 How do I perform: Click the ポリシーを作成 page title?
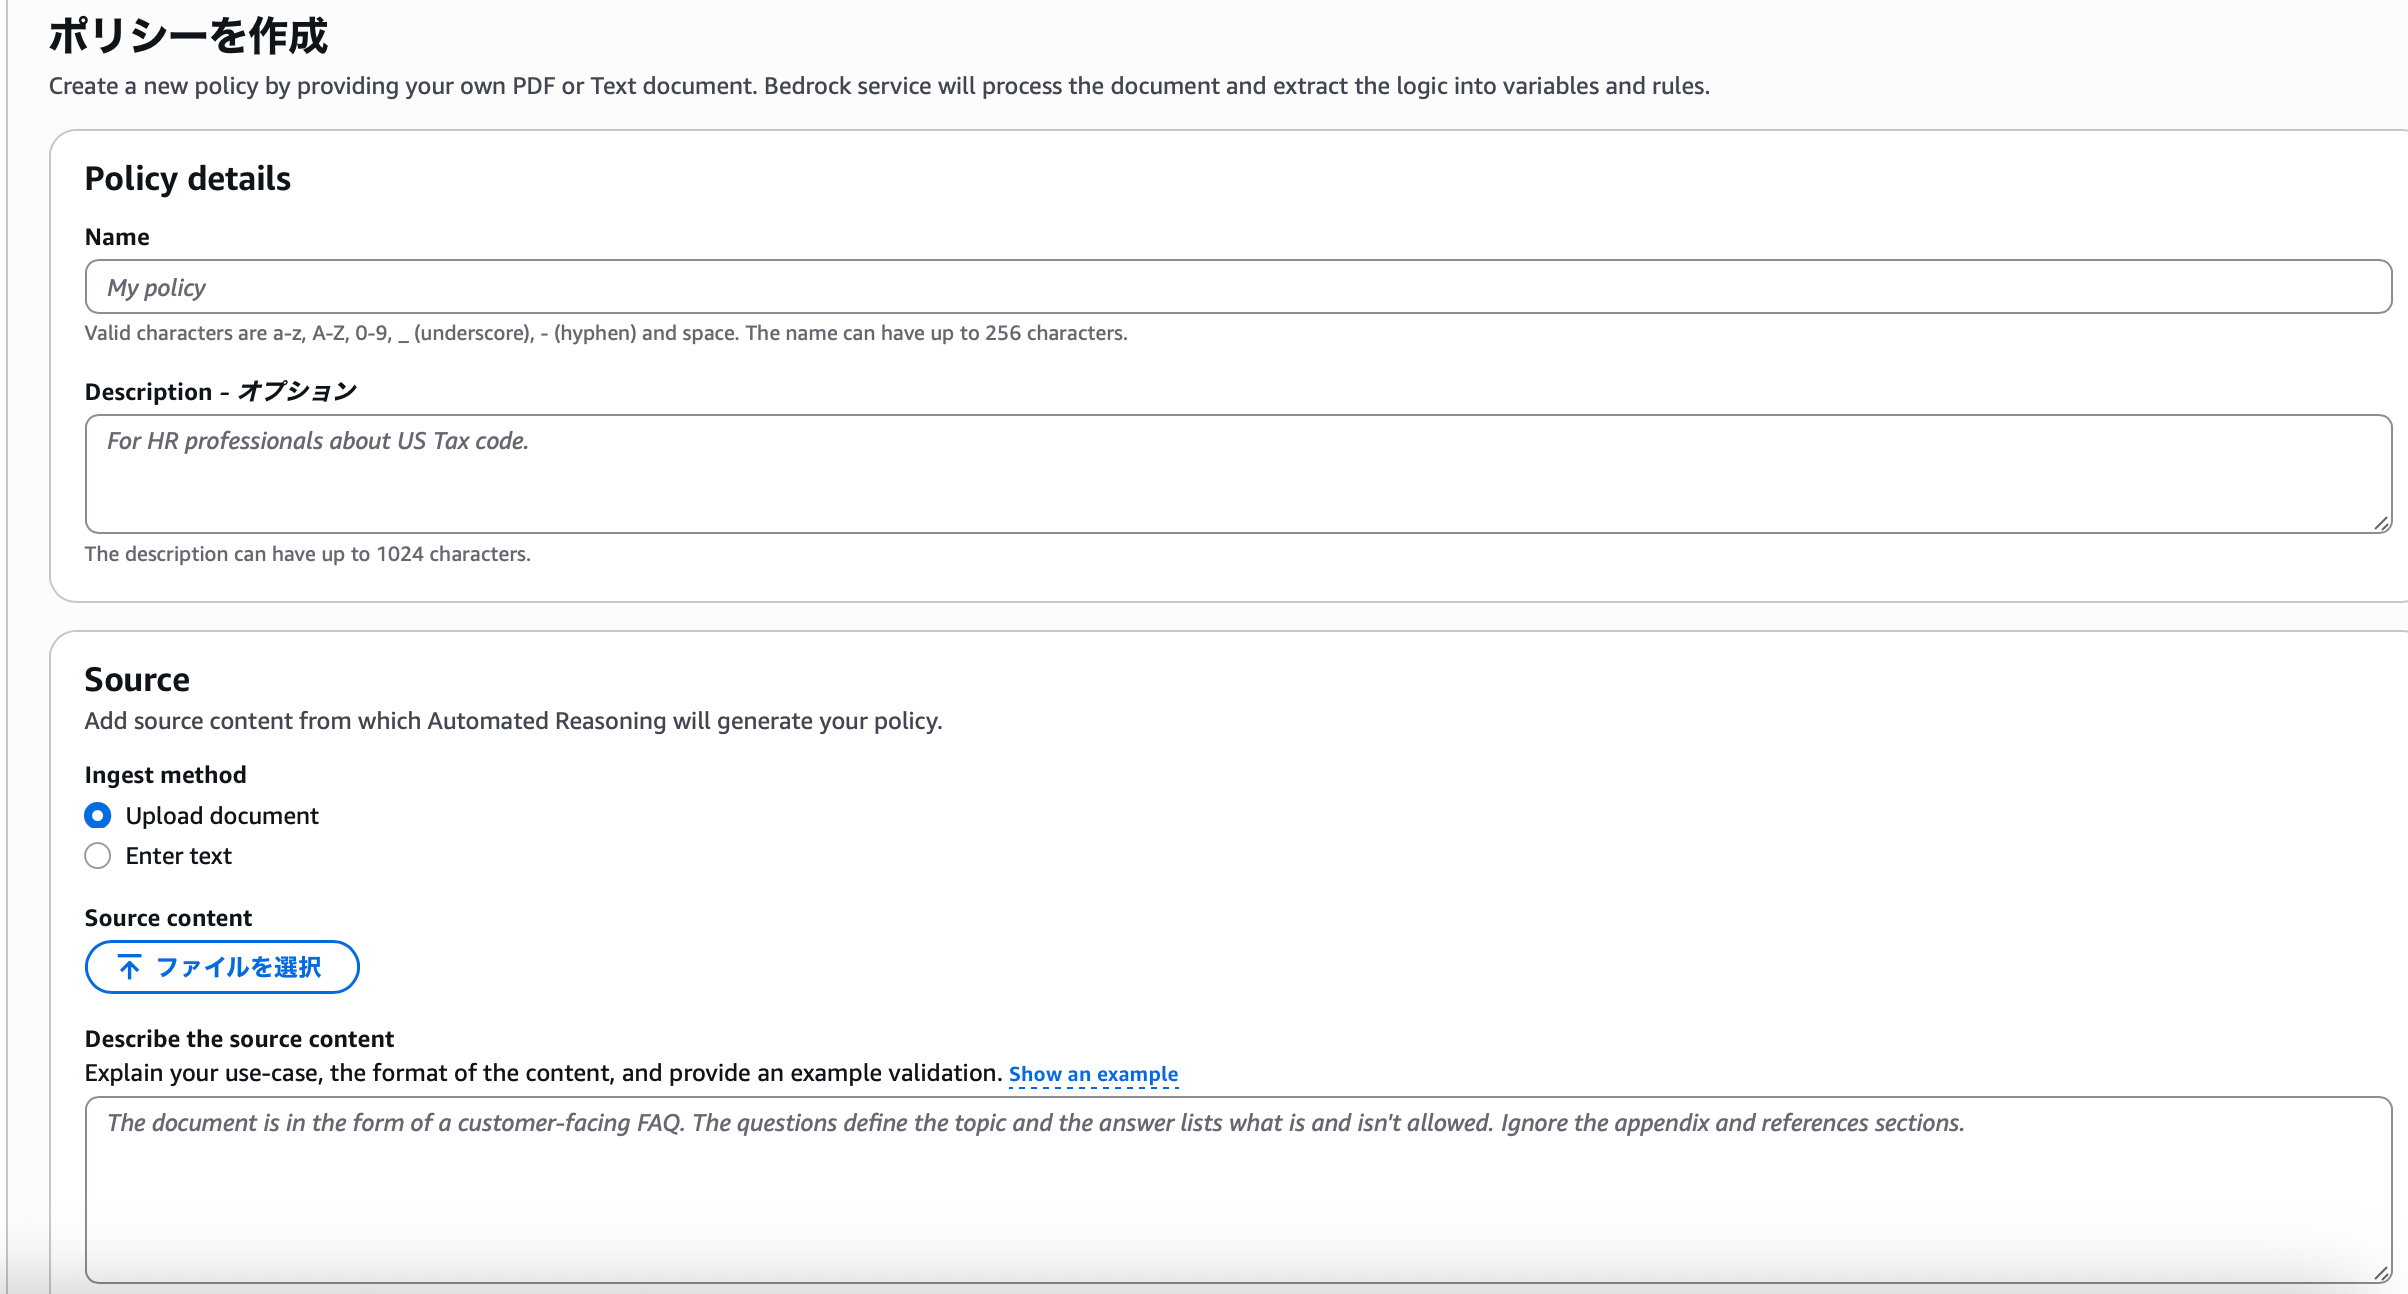[188, 36]
